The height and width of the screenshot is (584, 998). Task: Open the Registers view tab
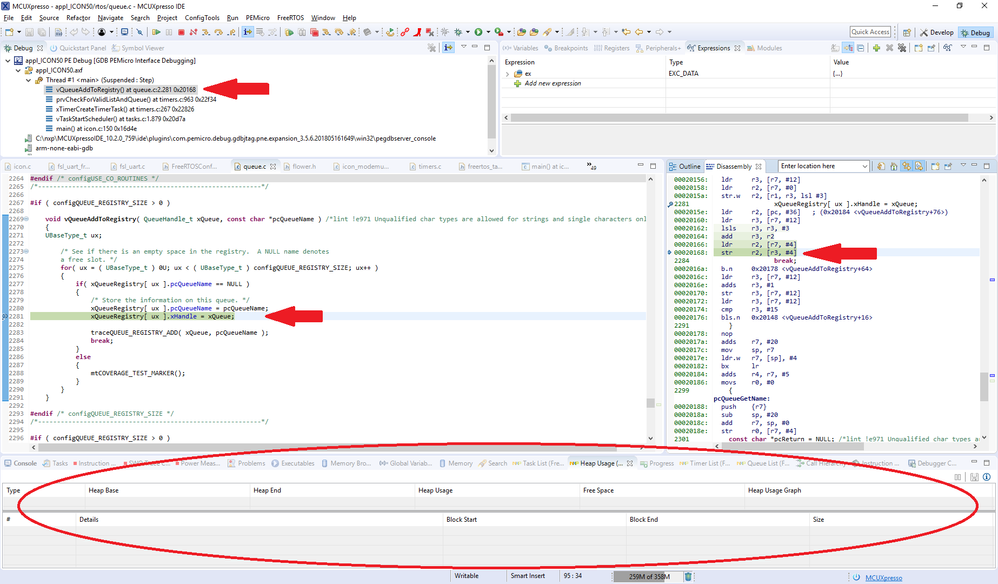tap(612, 48)
